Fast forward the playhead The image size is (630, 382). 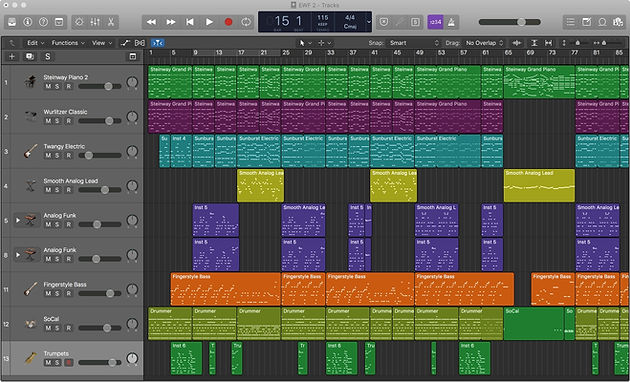171,22
